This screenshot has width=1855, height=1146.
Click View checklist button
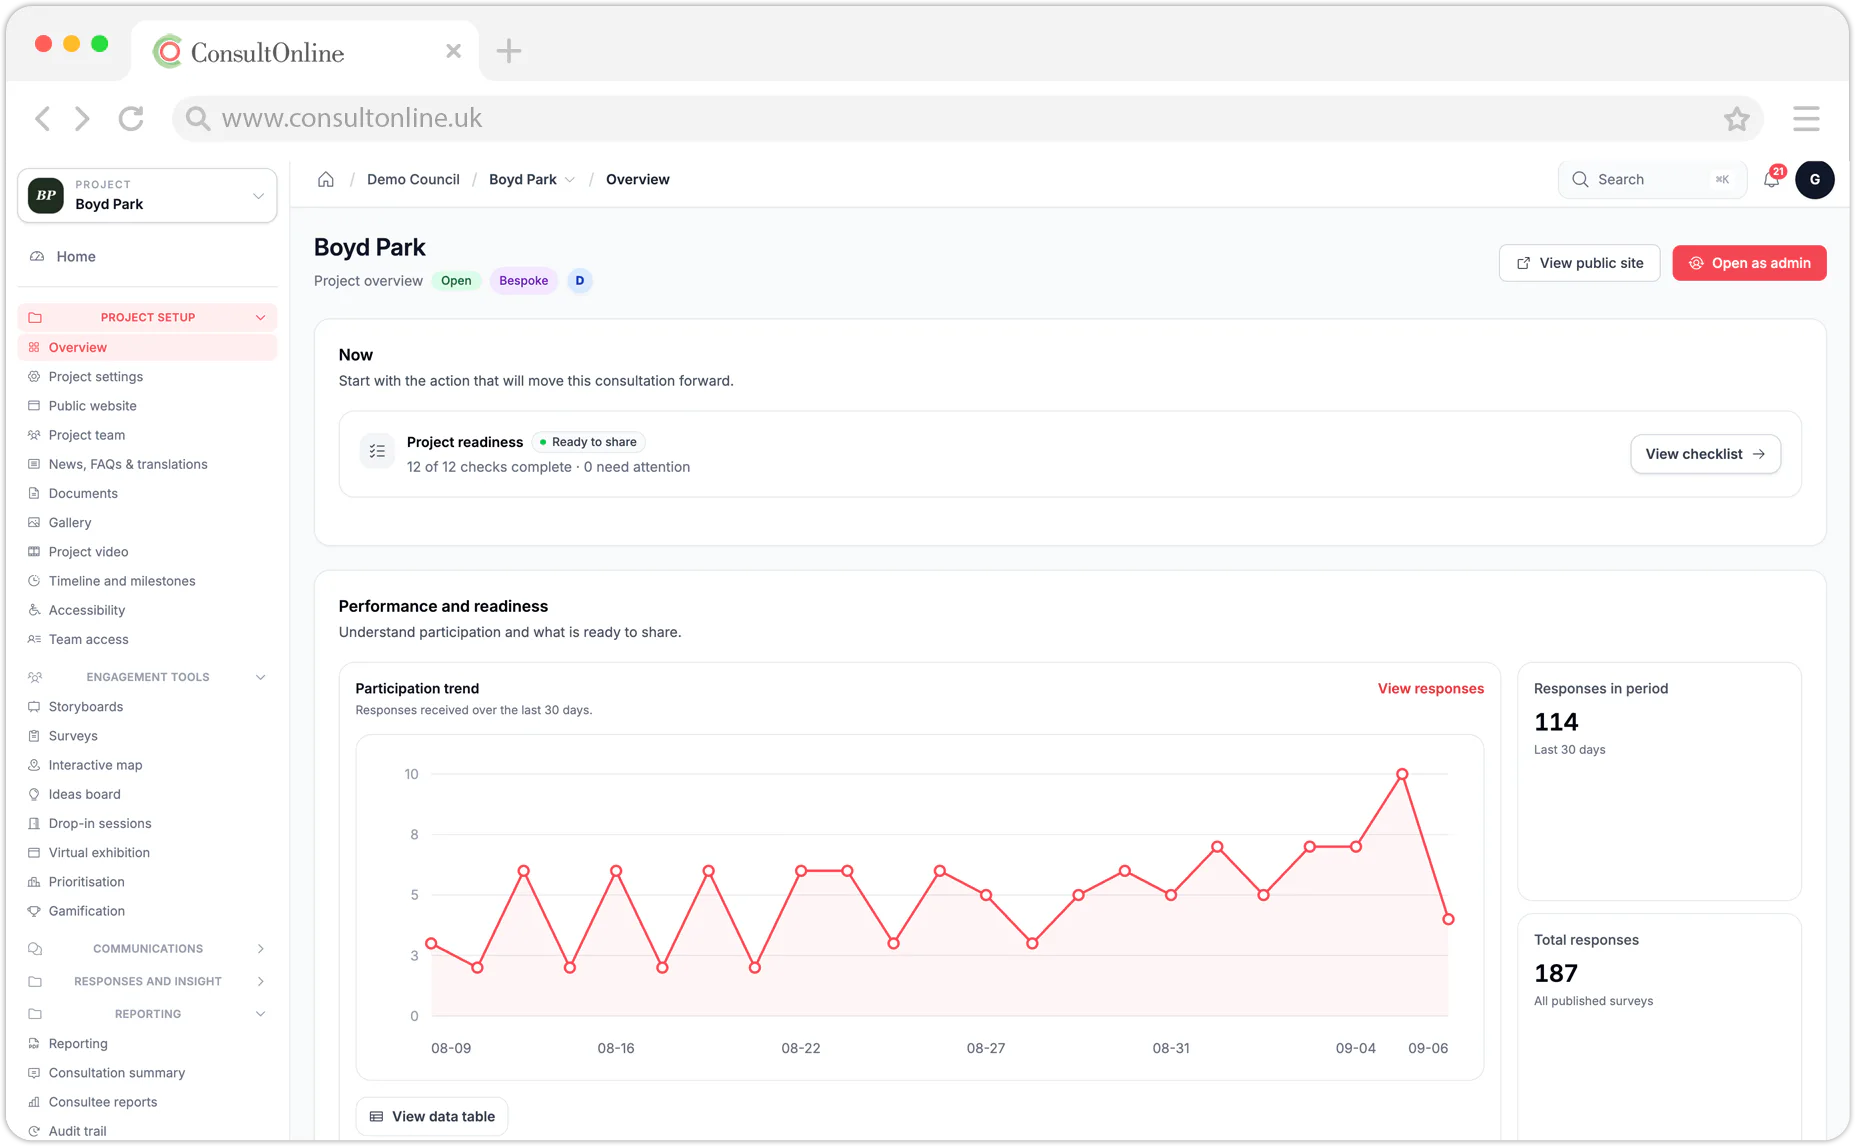pos(1705,454)
